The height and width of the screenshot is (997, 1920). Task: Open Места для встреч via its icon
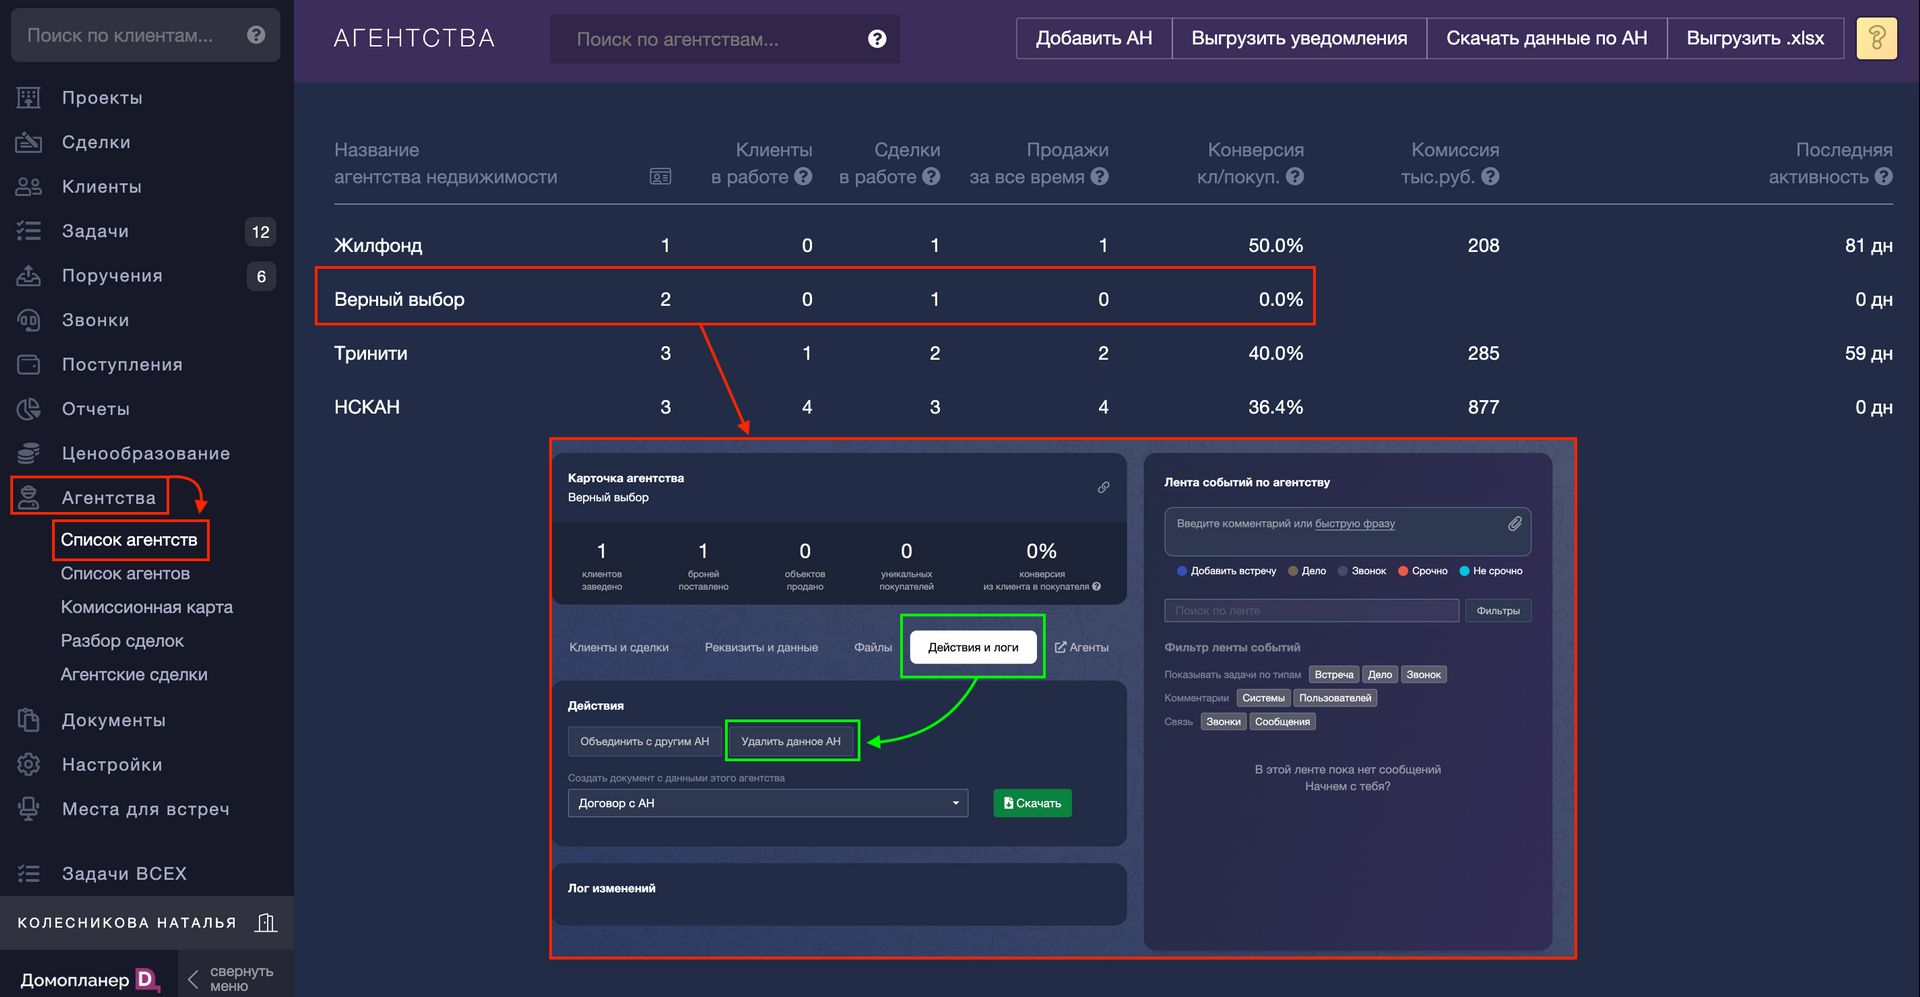point(28,809)
